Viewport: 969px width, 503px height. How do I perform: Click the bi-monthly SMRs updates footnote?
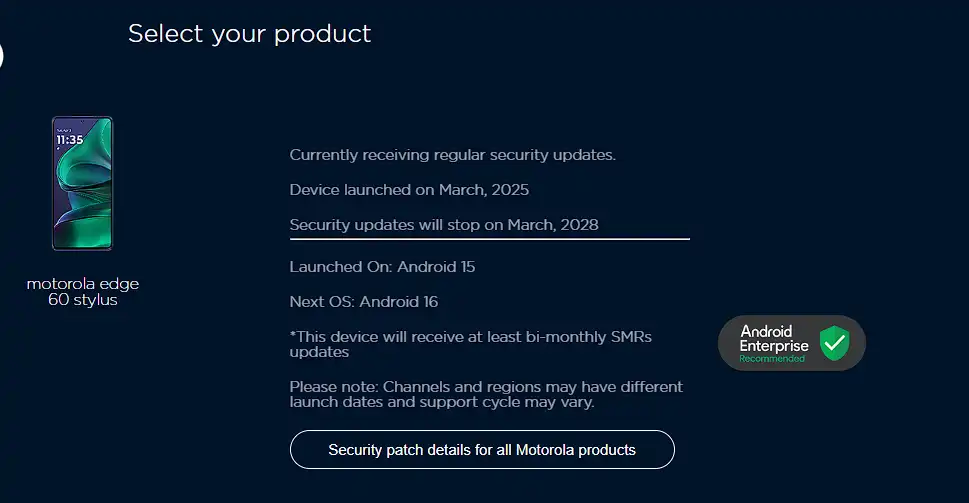tap(470, 344)
